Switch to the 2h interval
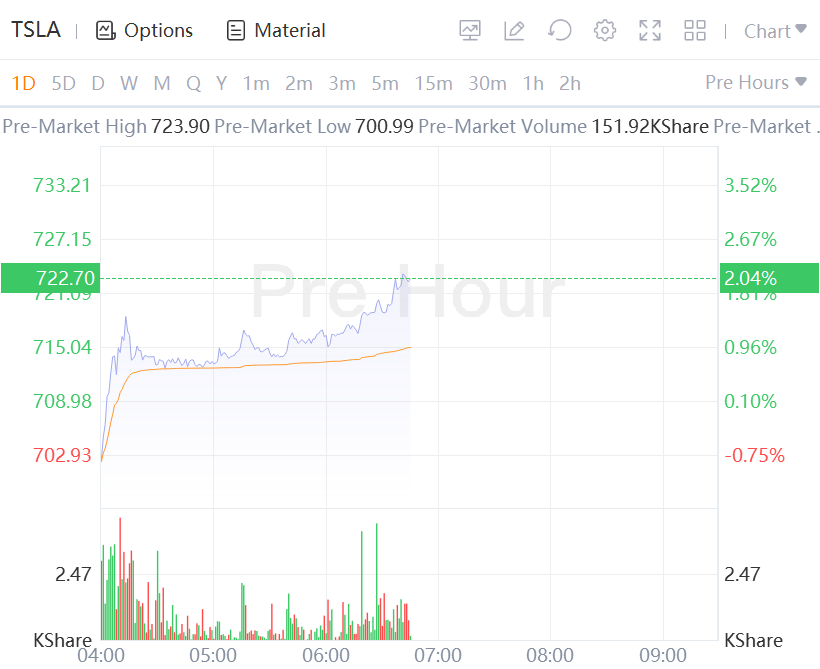This screenshot has width=820, height=669. point(569,83)
